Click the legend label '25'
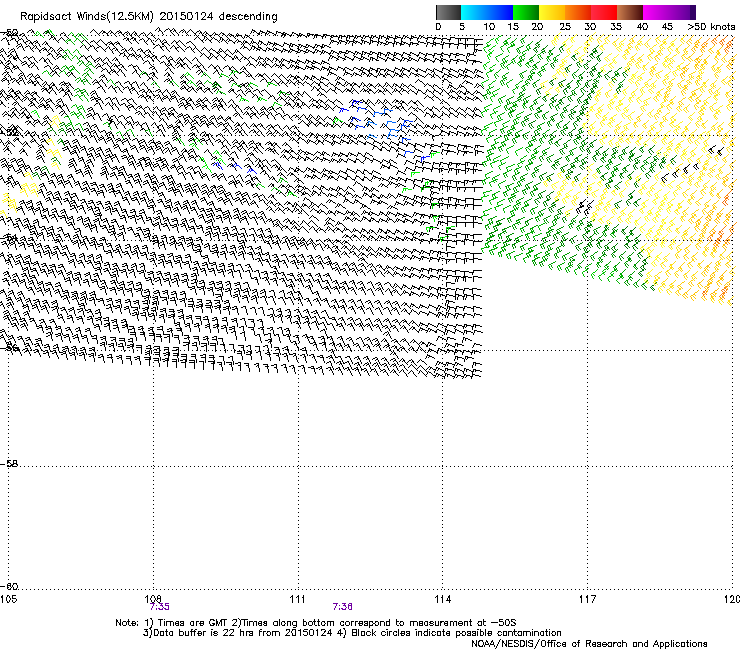The width and height of the screenshot is (740, 650). point(565,27)
